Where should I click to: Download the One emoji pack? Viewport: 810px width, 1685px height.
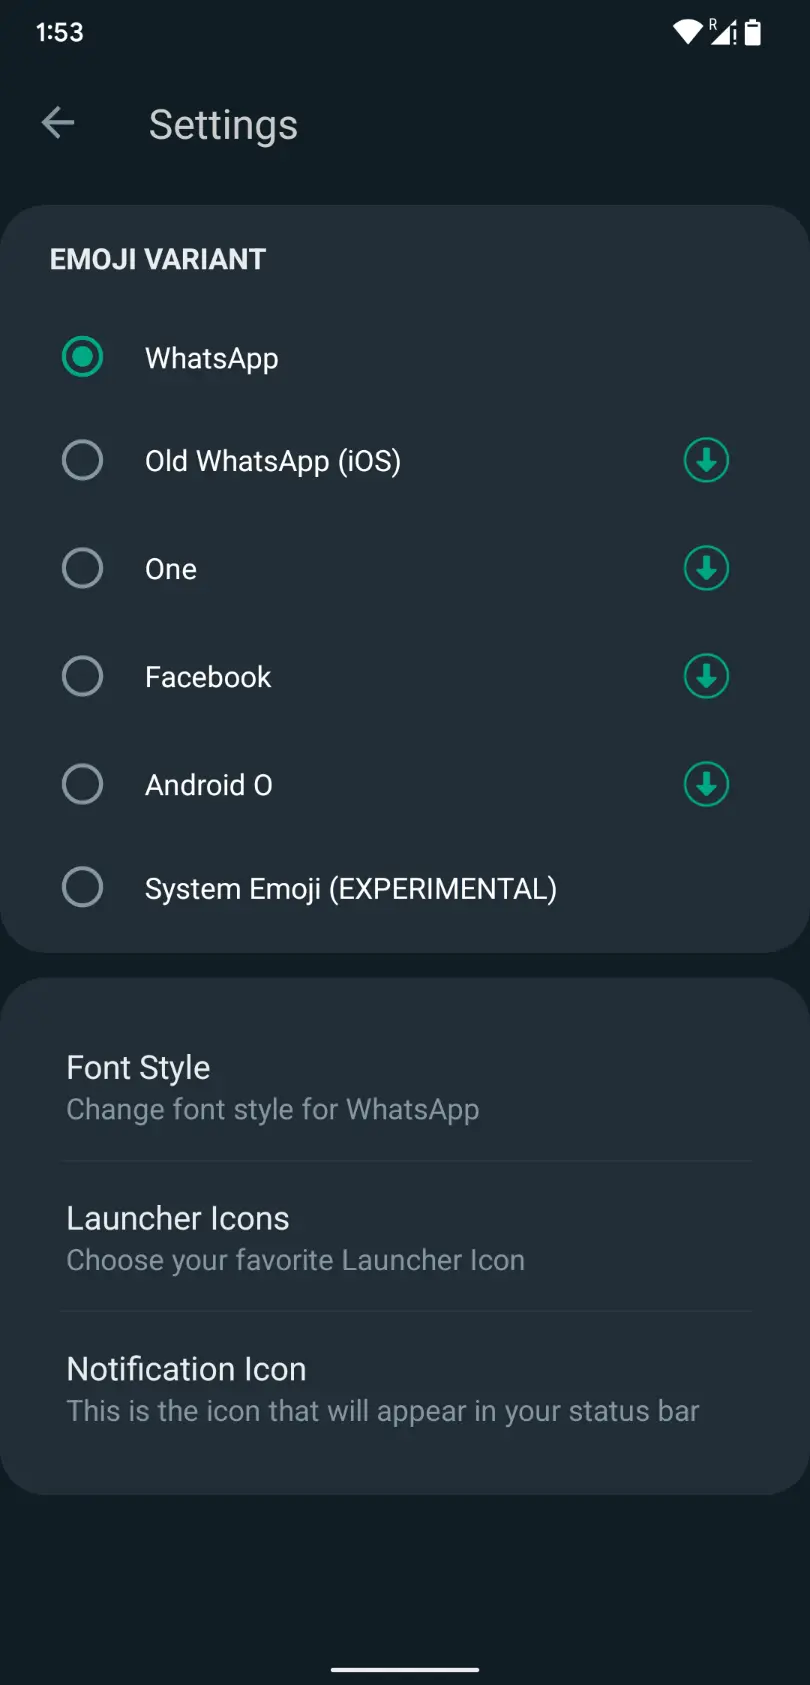point(706,569)
